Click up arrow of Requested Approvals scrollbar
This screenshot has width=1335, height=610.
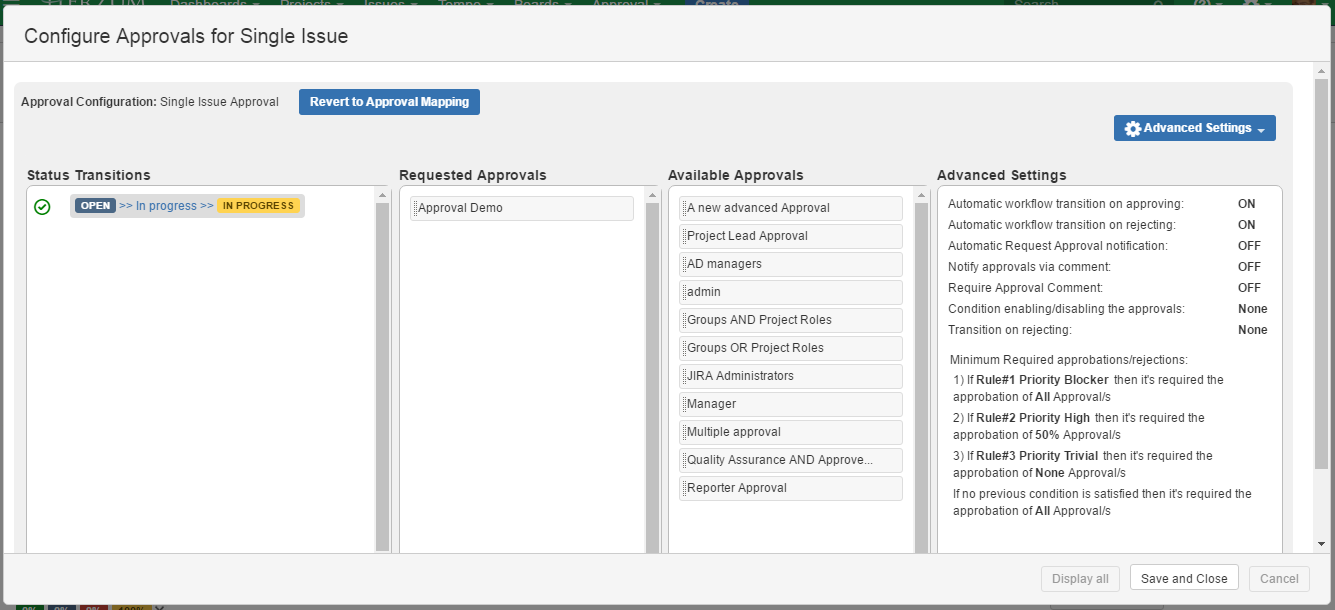click(652, 195)
